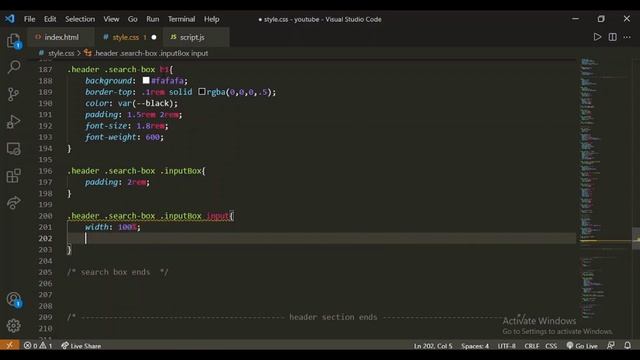
Task: Click Ln 202, Col 5 cursor position
Action: point(433,346)
